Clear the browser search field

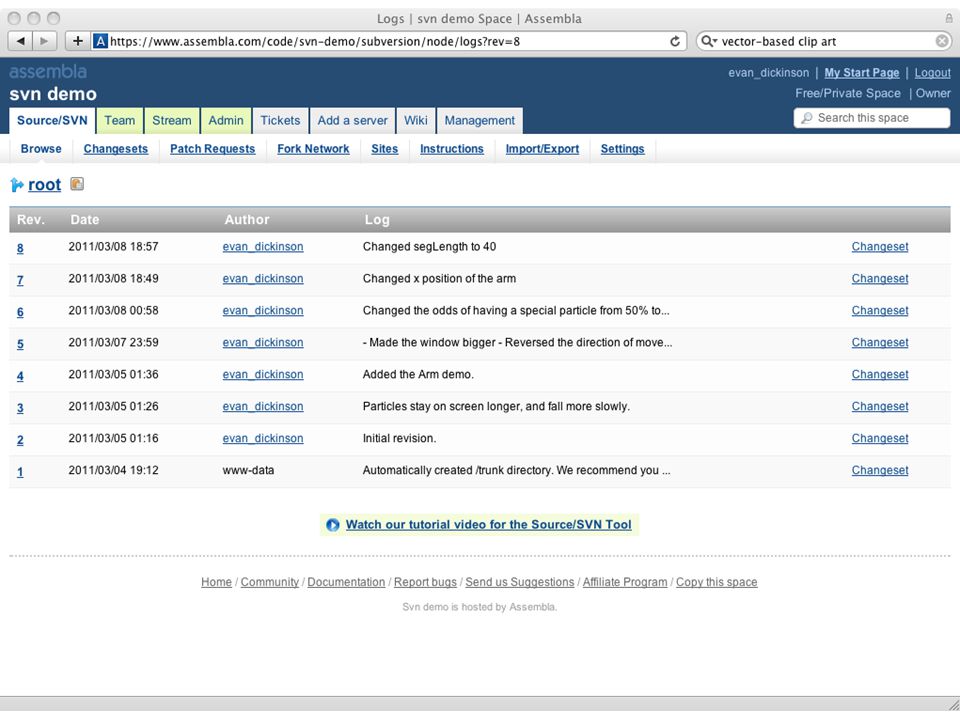click(x=942, y=41)
